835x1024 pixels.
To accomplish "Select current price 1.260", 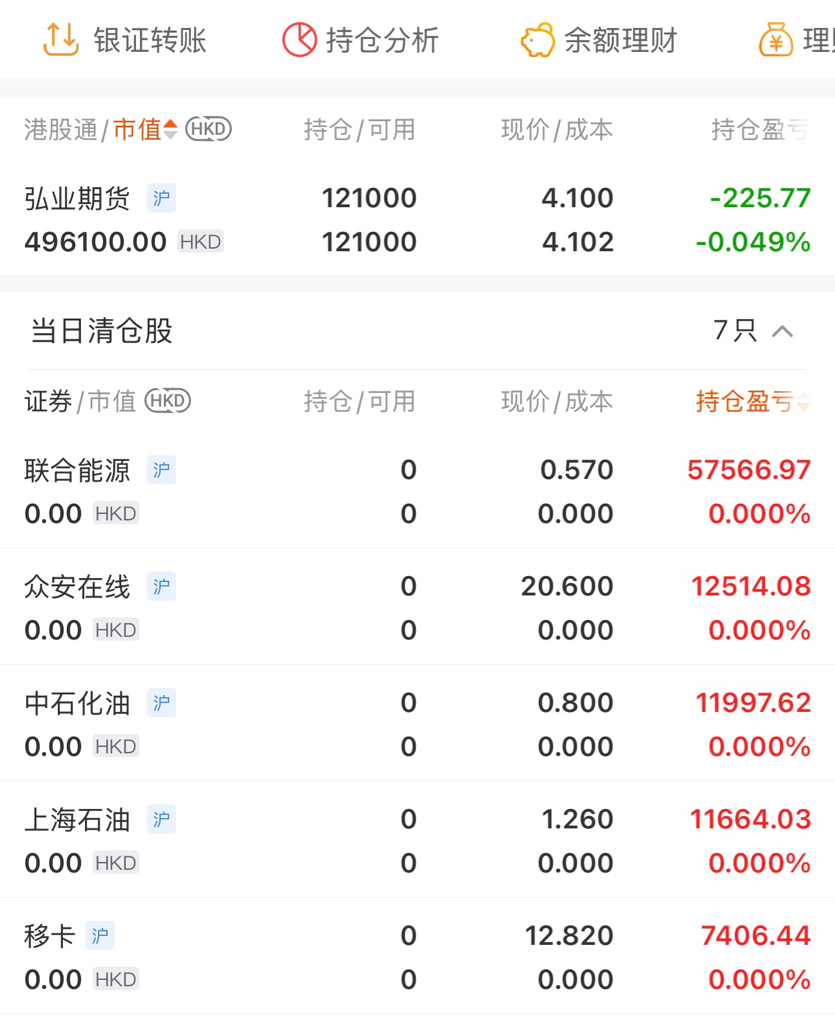I will tap(577, 819).
